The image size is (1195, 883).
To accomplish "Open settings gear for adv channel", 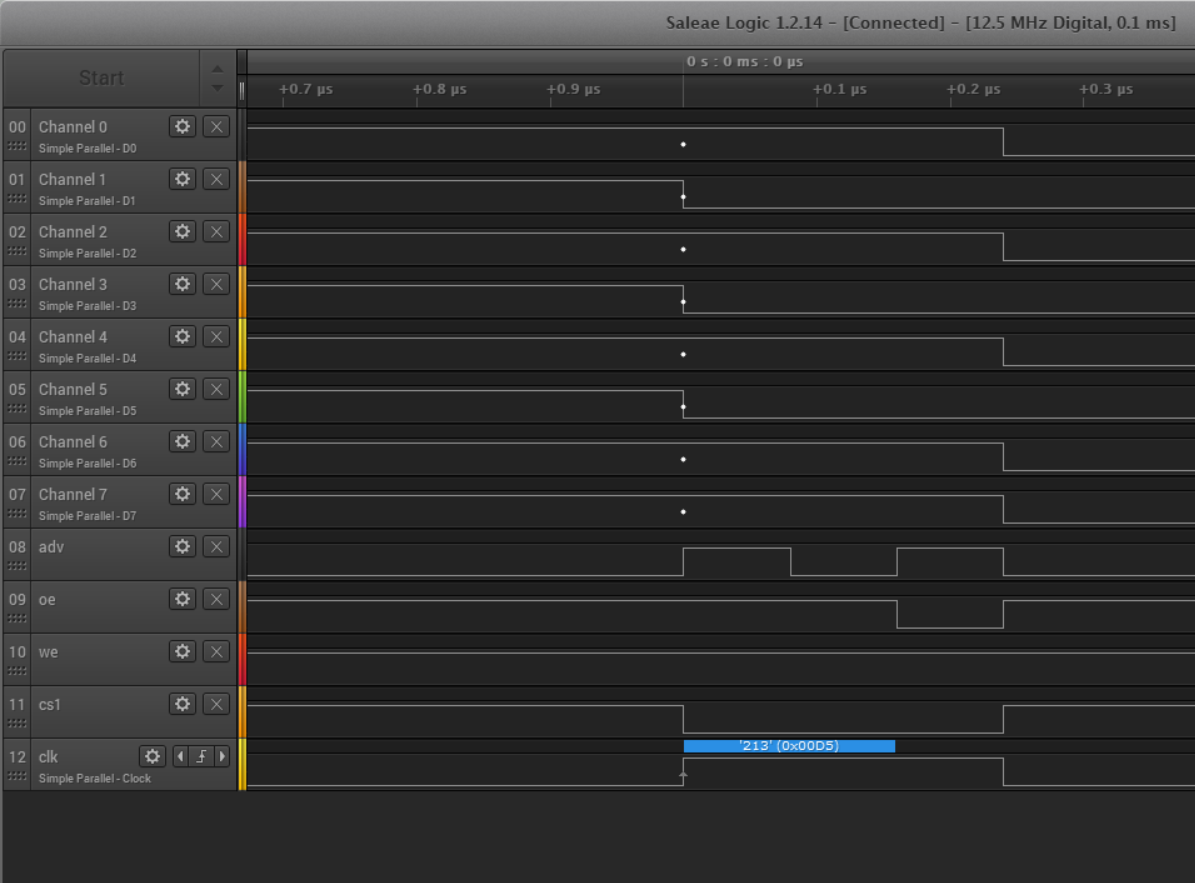I will pyautogui.click(x=182, y=547).
